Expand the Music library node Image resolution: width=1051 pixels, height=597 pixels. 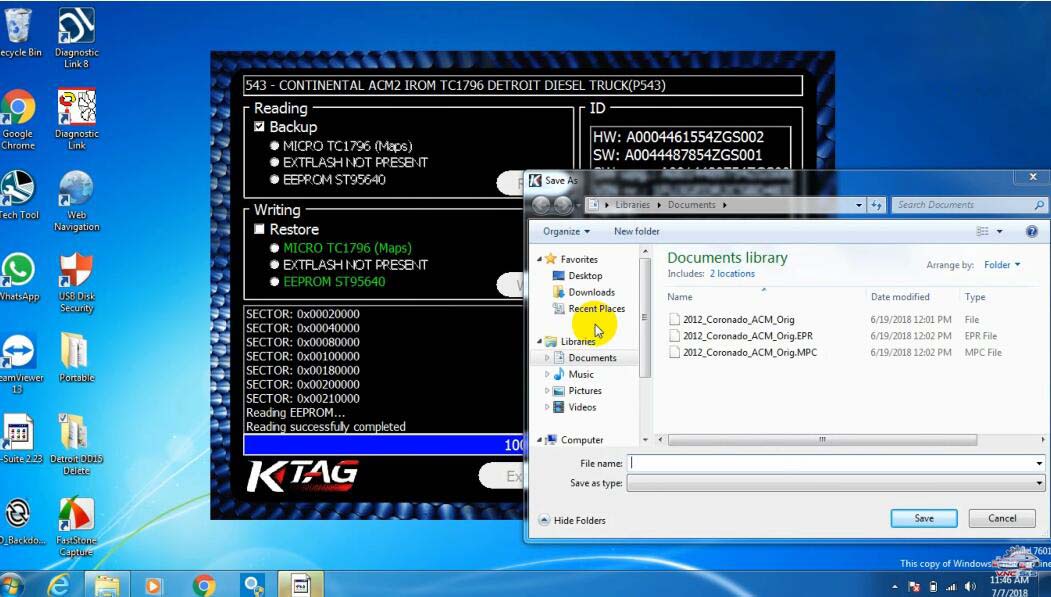pos(547,375)
